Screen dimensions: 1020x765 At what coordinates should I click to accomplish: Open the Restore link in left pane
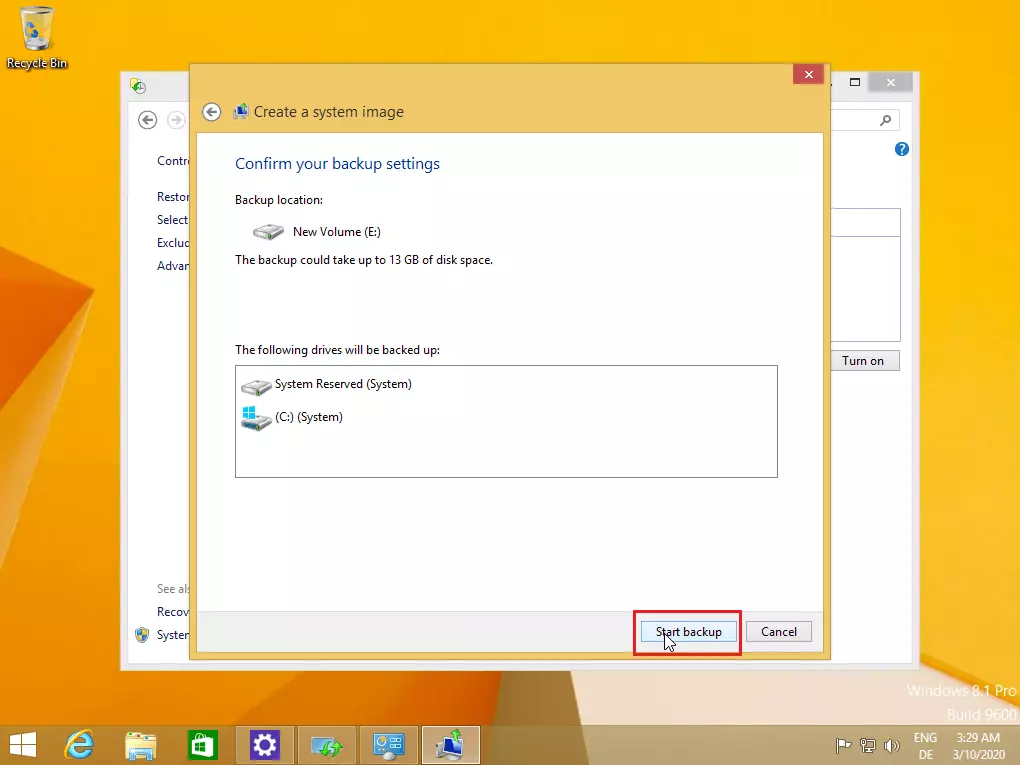(x=173, y=196)
